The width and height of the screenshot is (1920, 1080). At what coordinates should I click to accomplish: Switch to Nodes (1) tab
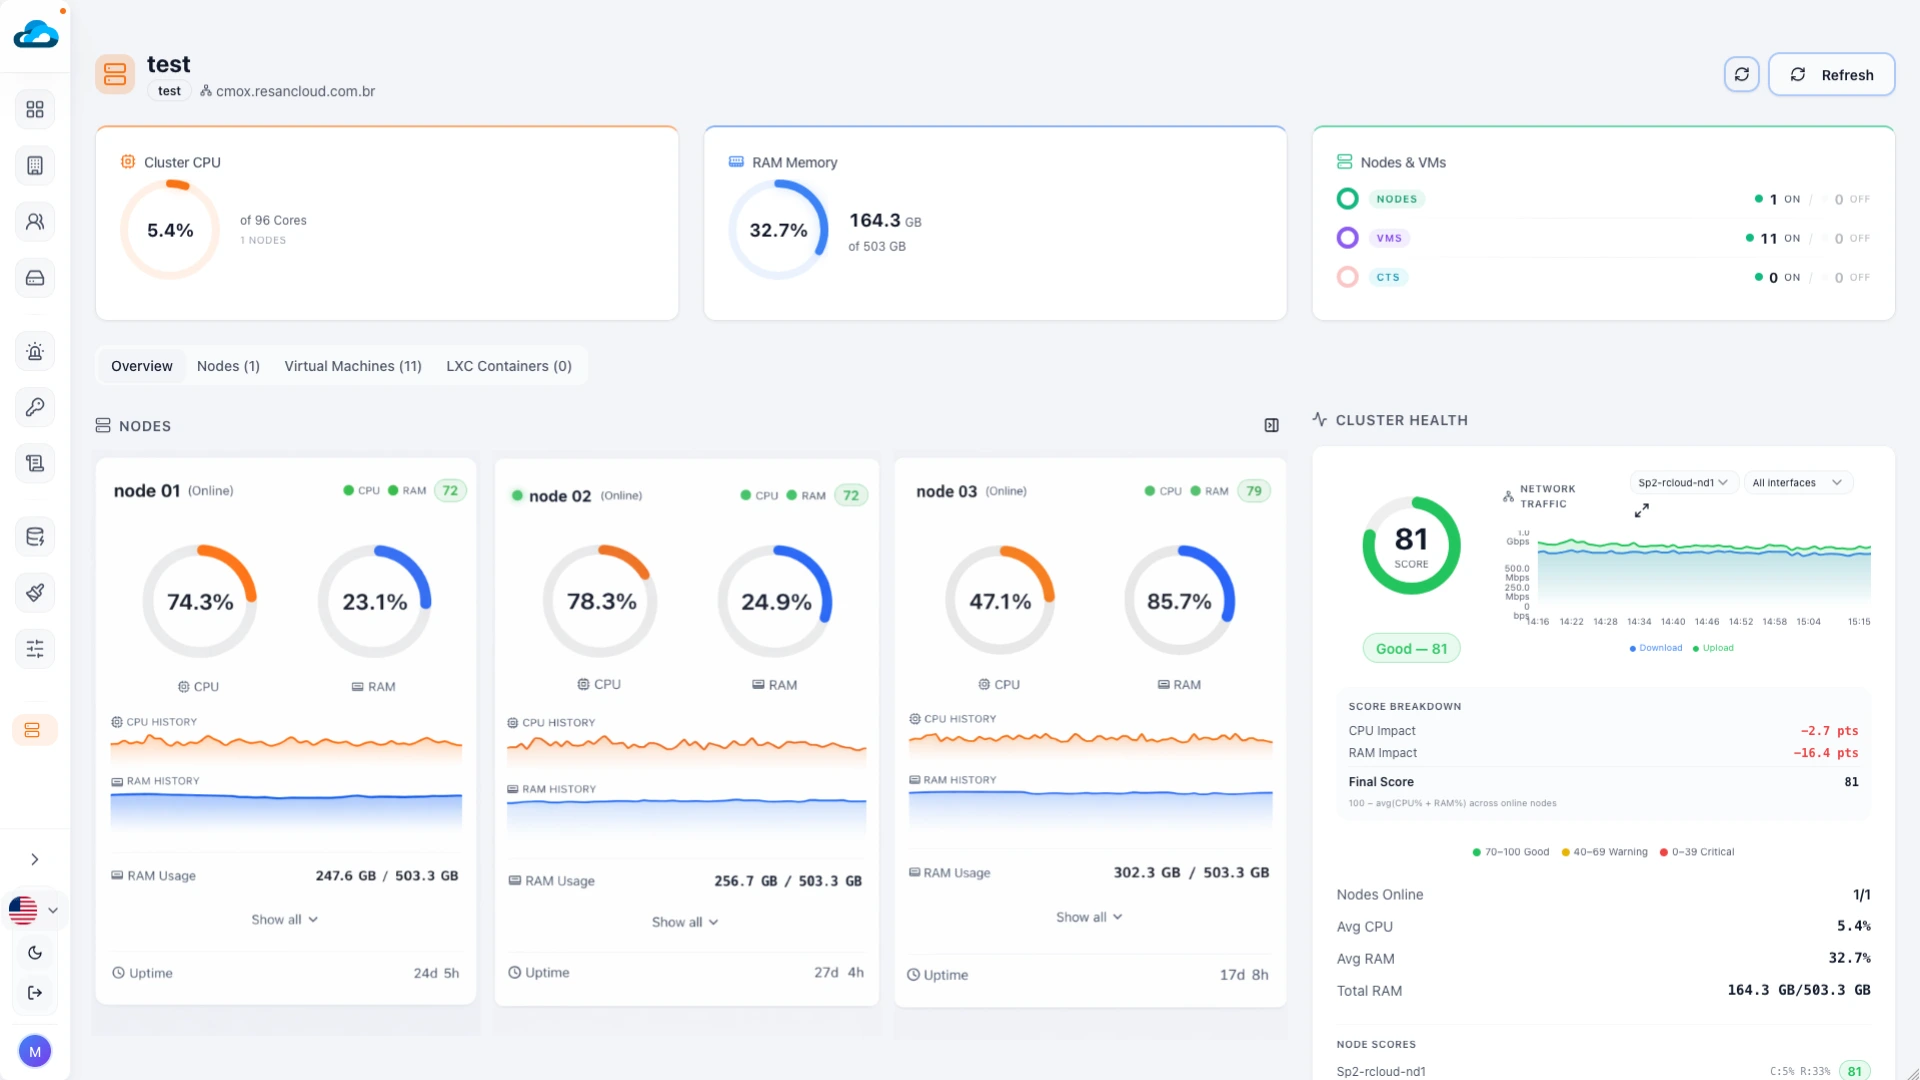pos(228,366)
